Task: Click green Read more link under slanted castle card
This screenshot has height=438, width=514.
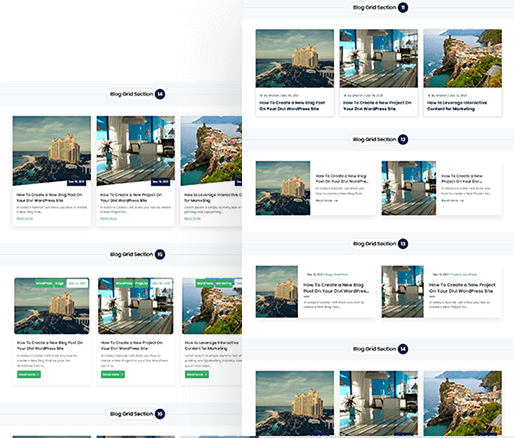Action: click(25, 219)
